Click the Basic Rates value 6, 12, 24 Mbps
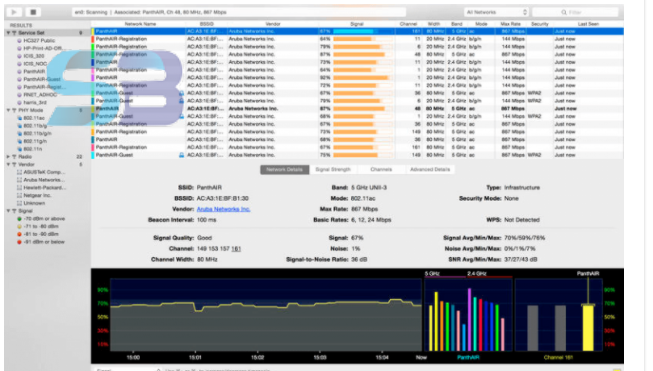Screen dimensions: 653x371 [371, 220]
